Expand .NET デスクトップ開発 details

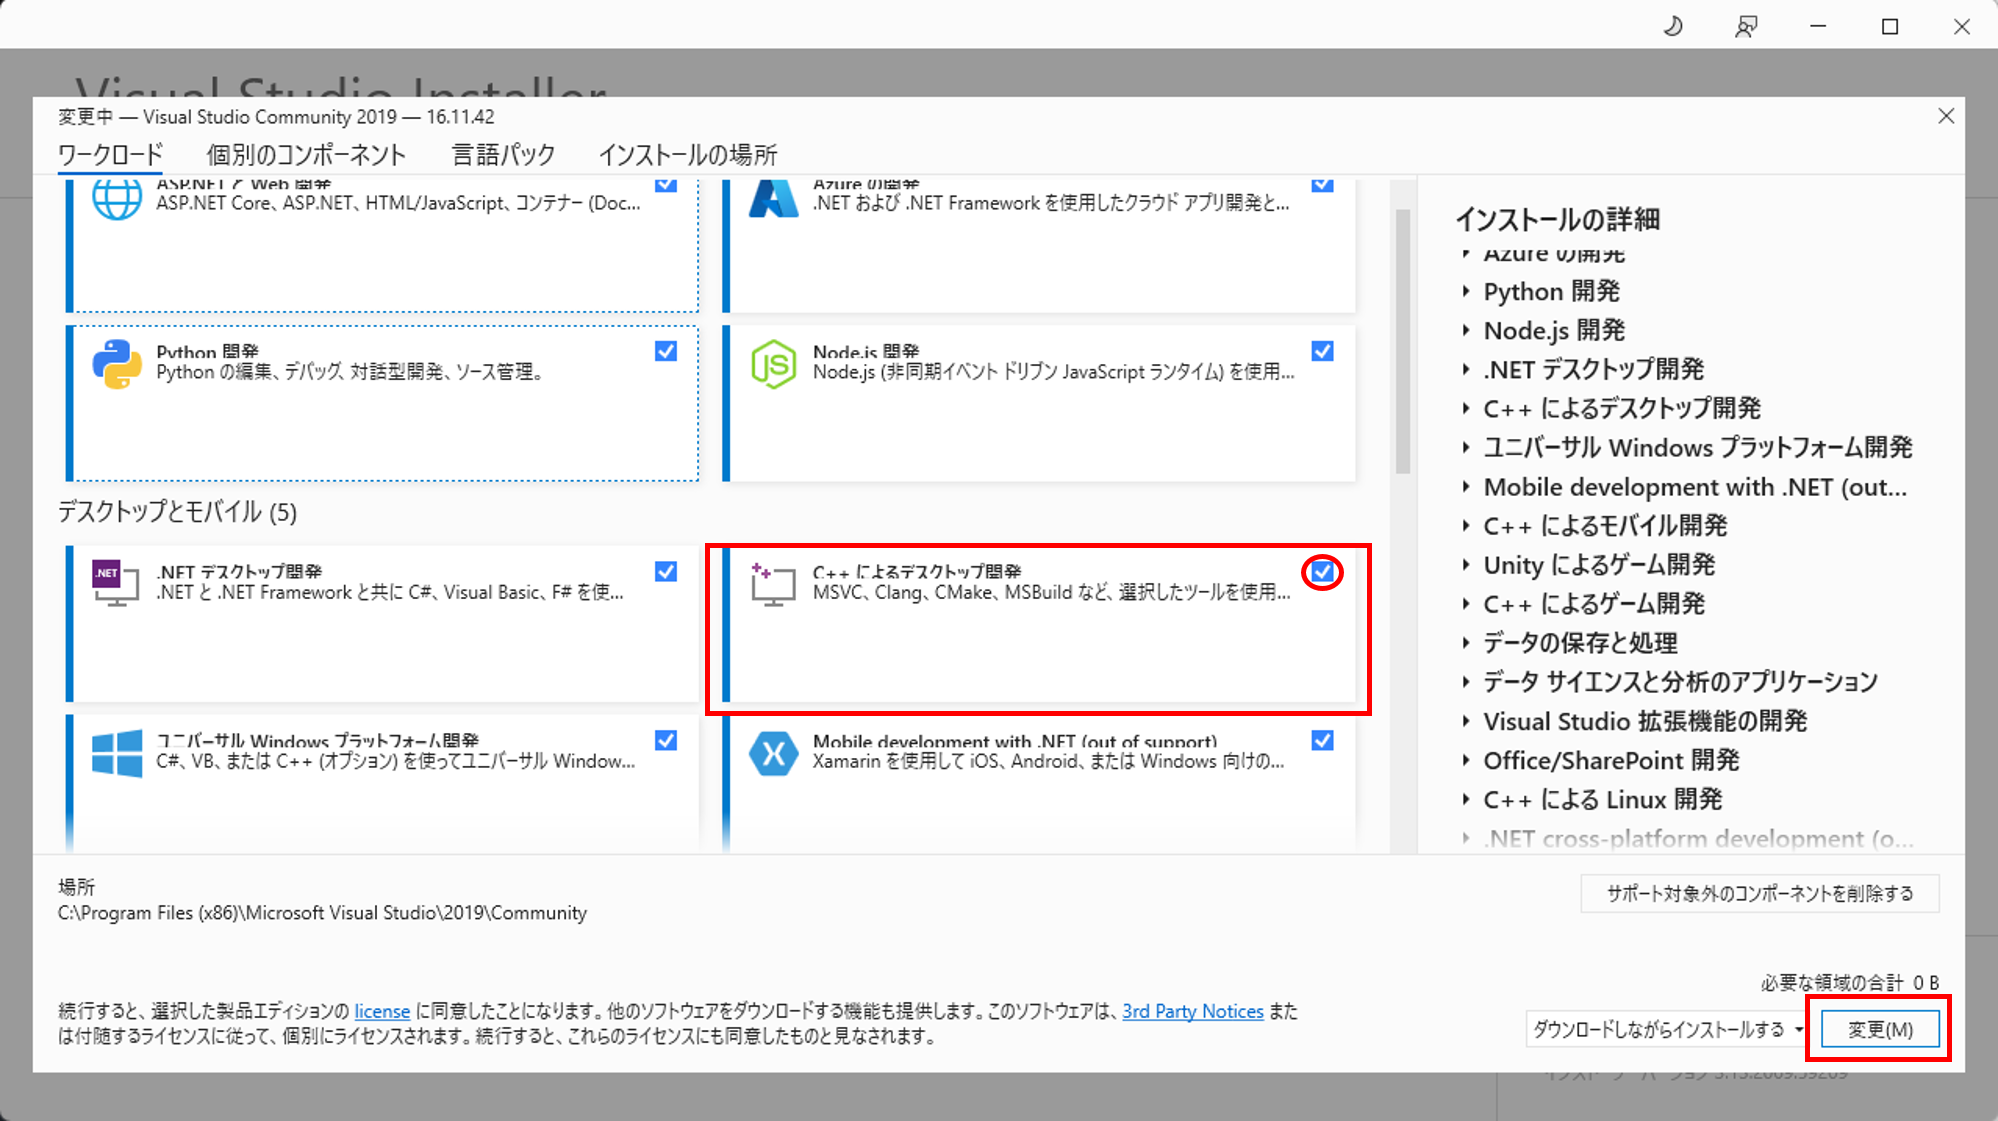pos(1466,370)
